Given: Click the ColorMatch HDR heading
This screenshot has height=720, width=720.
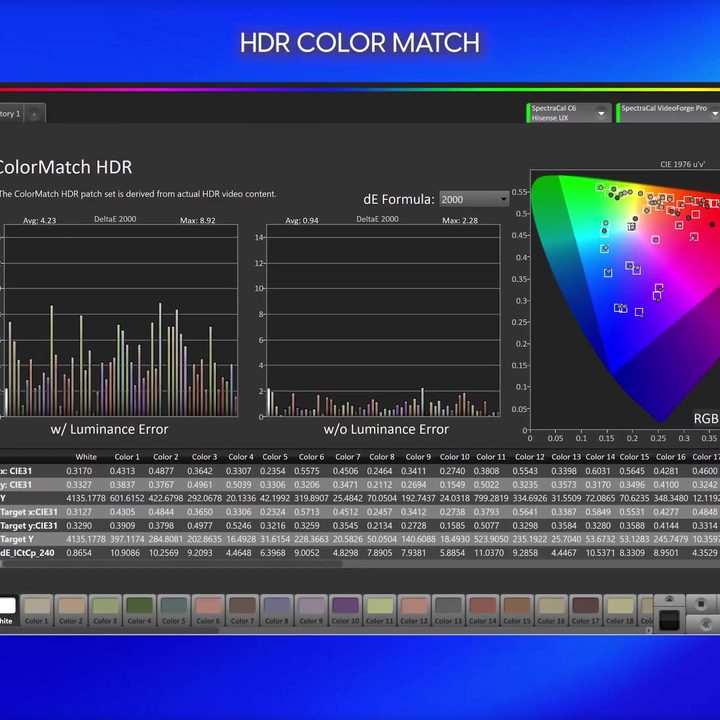Looking at the screenshot, I should click(65, 167).
